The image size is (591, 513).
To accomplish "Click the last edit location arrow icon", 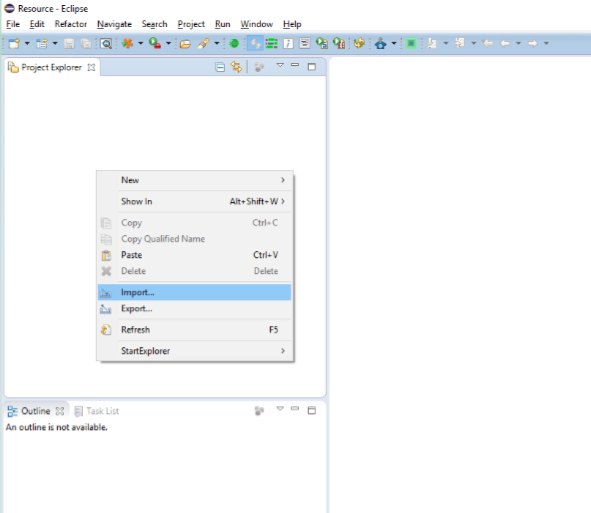I will pyautogui.click(x=488, y=44).
